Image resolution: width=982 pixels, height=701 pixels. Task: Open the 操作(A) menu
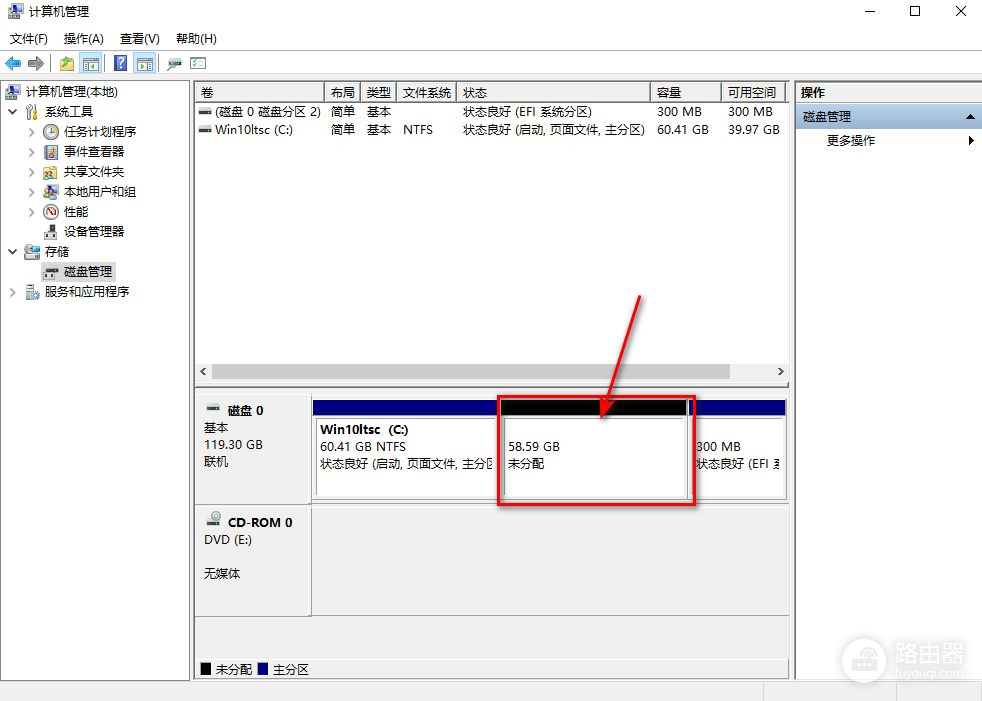83,39
